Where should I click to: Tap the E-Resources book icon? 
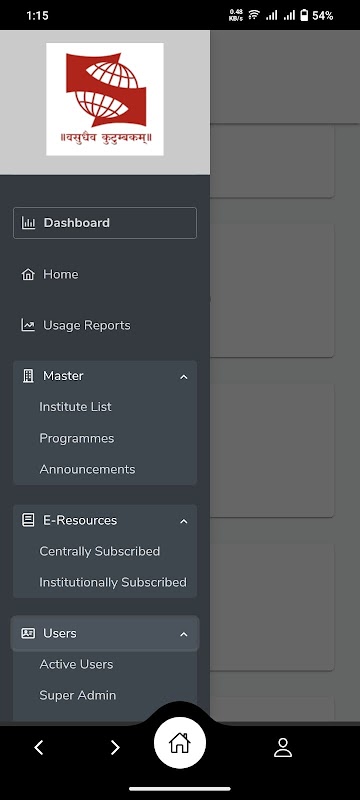click(28, 520)
